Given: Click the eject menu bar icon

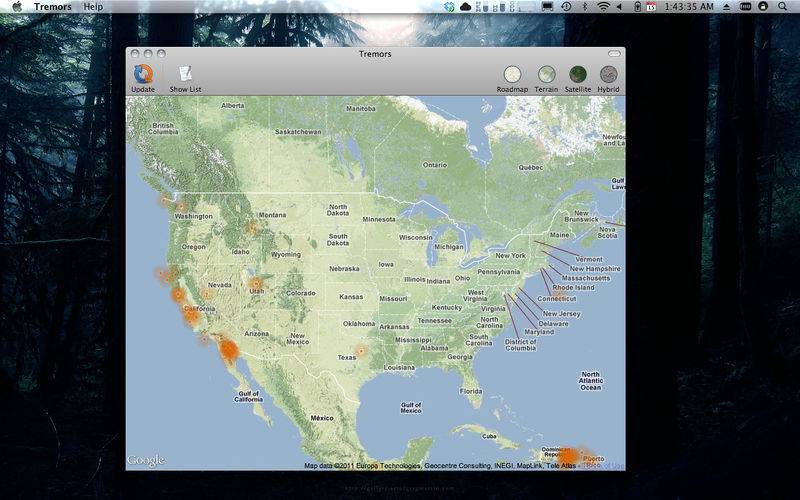Looking at the screenshot, I should click(x=727, y=7).
